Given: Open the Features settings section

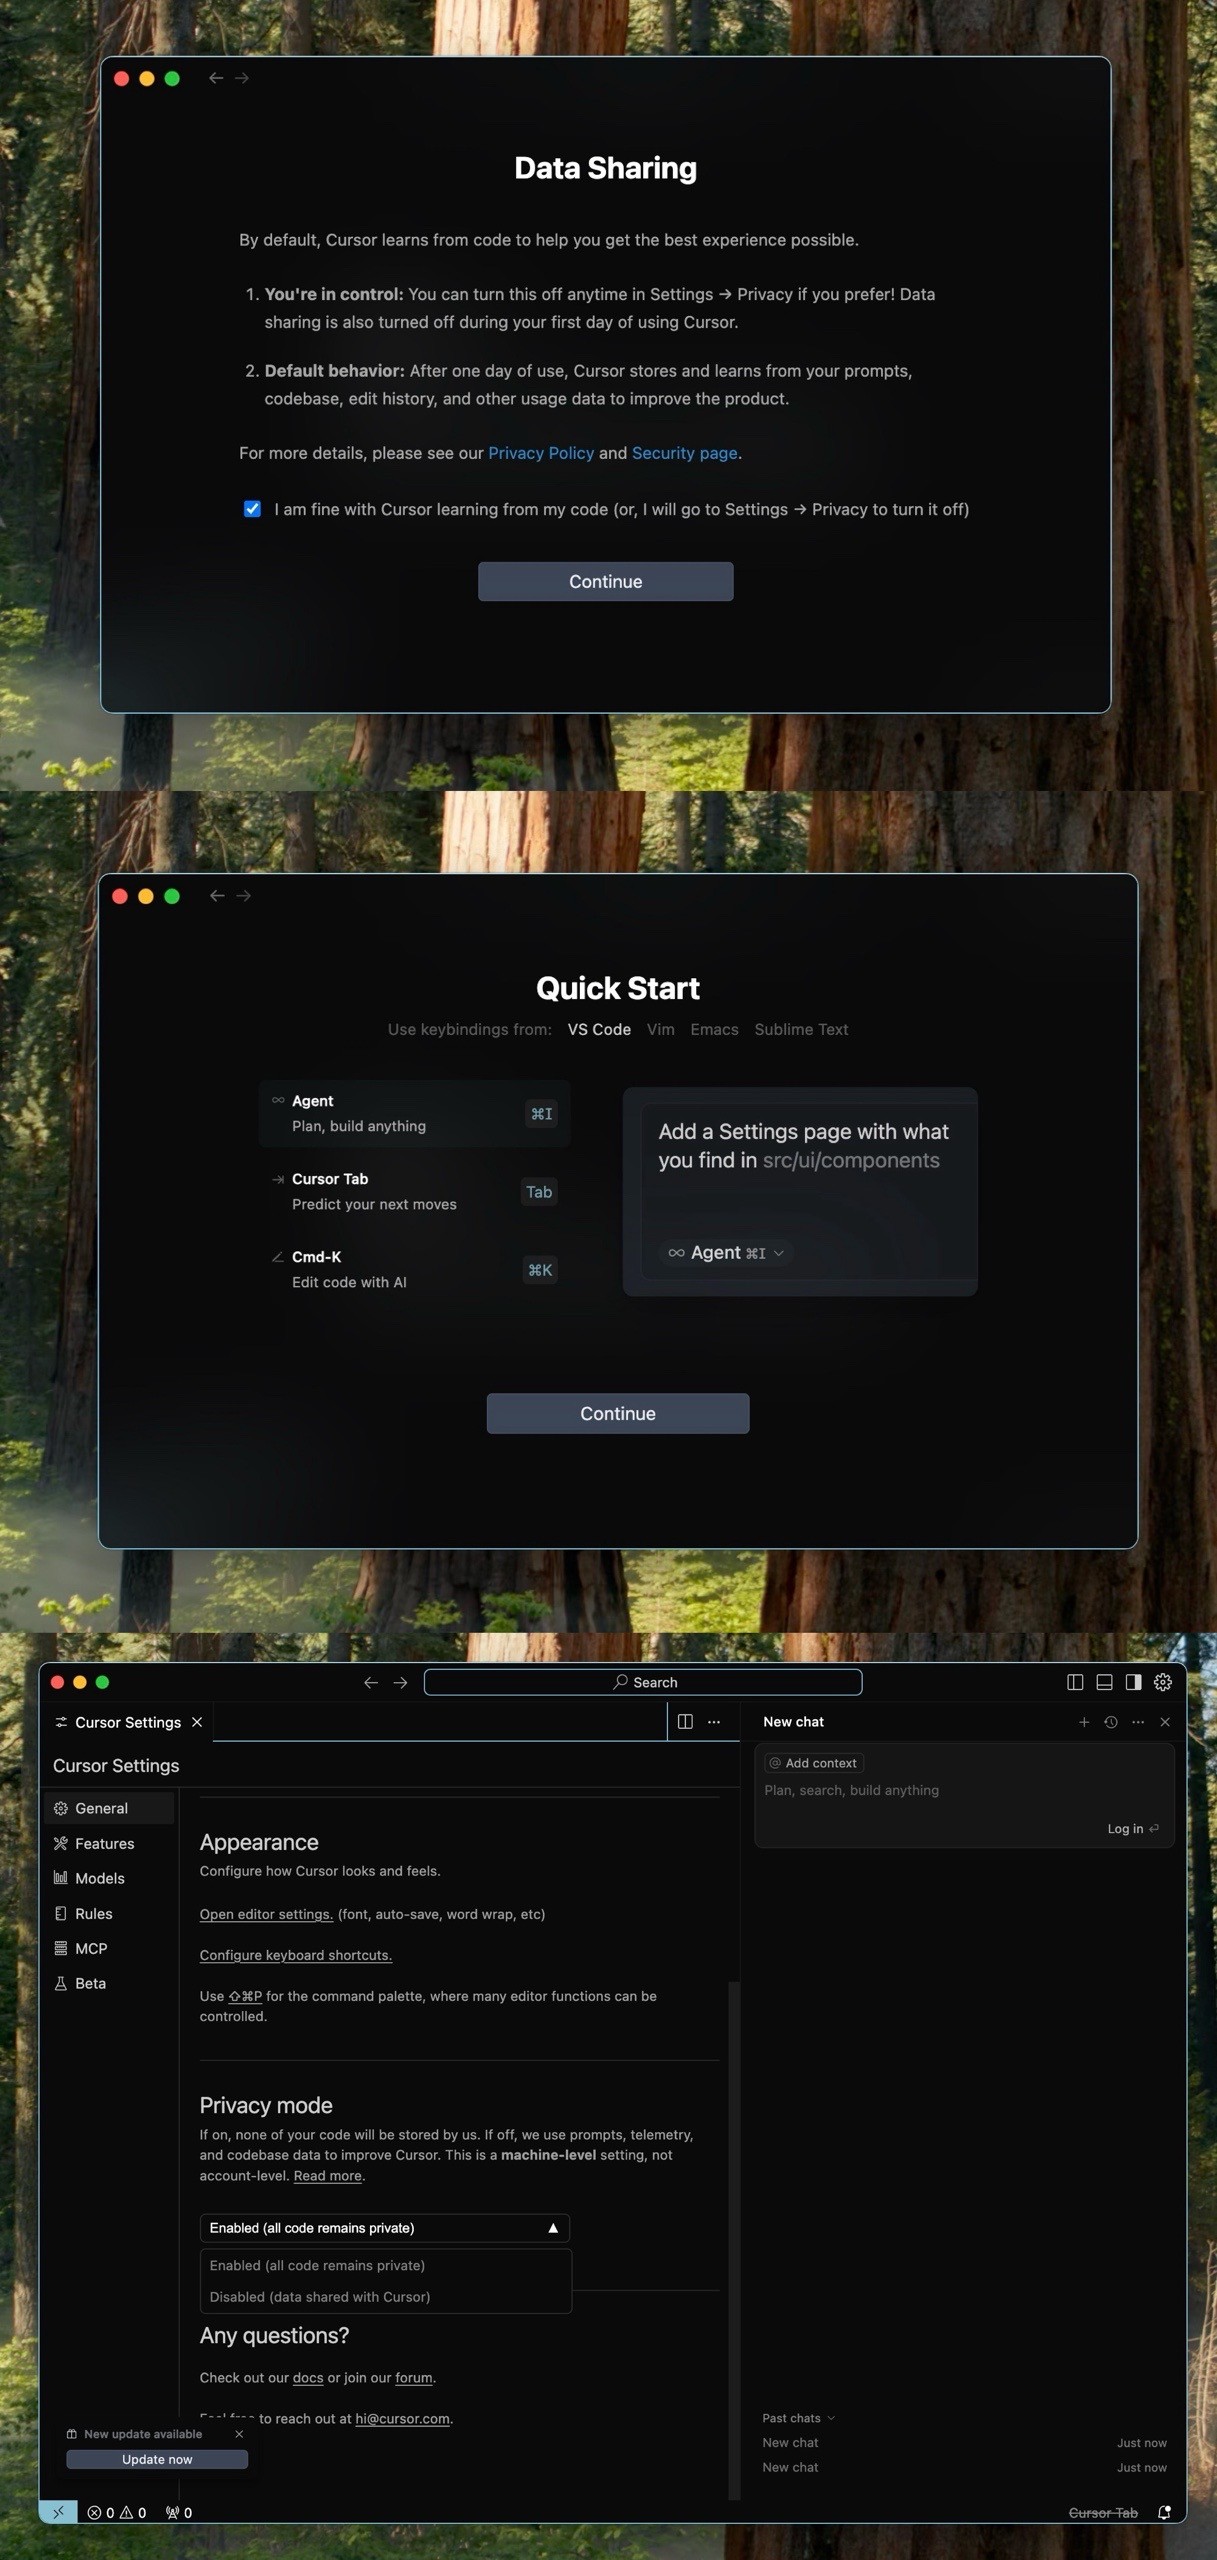Looking at the screenshot, I should (x=109, y=1843).
